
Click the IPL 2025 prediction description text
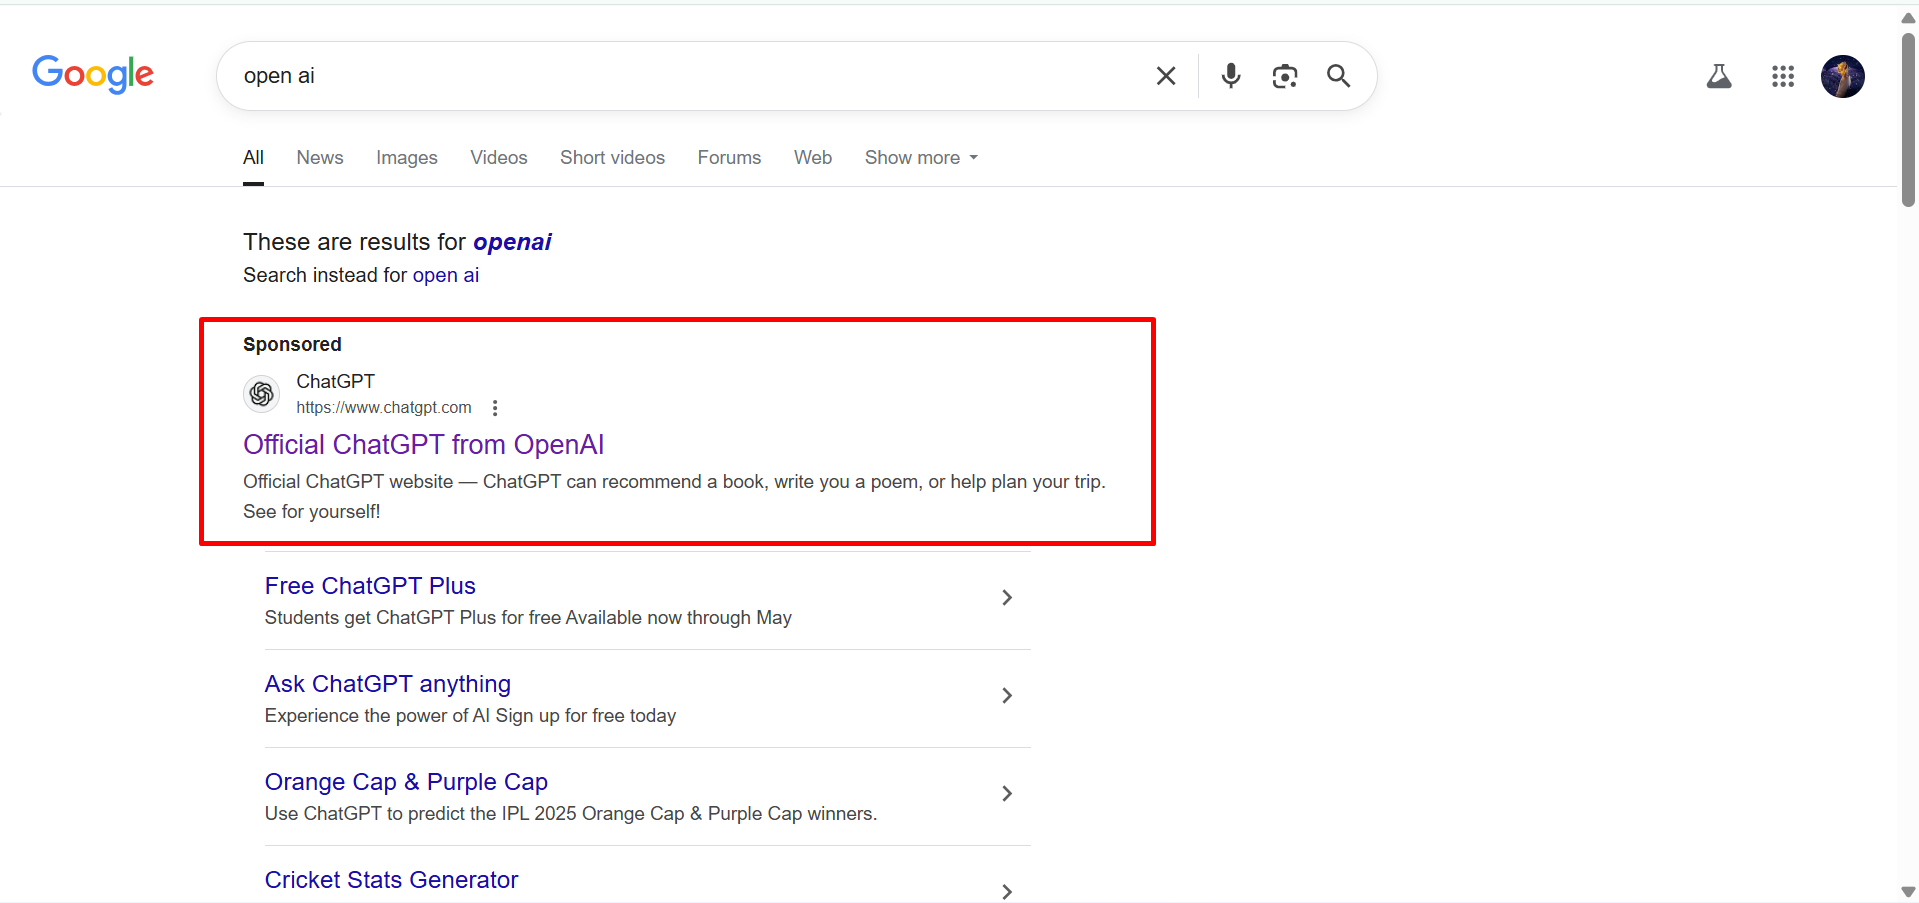tap(571, 814)
